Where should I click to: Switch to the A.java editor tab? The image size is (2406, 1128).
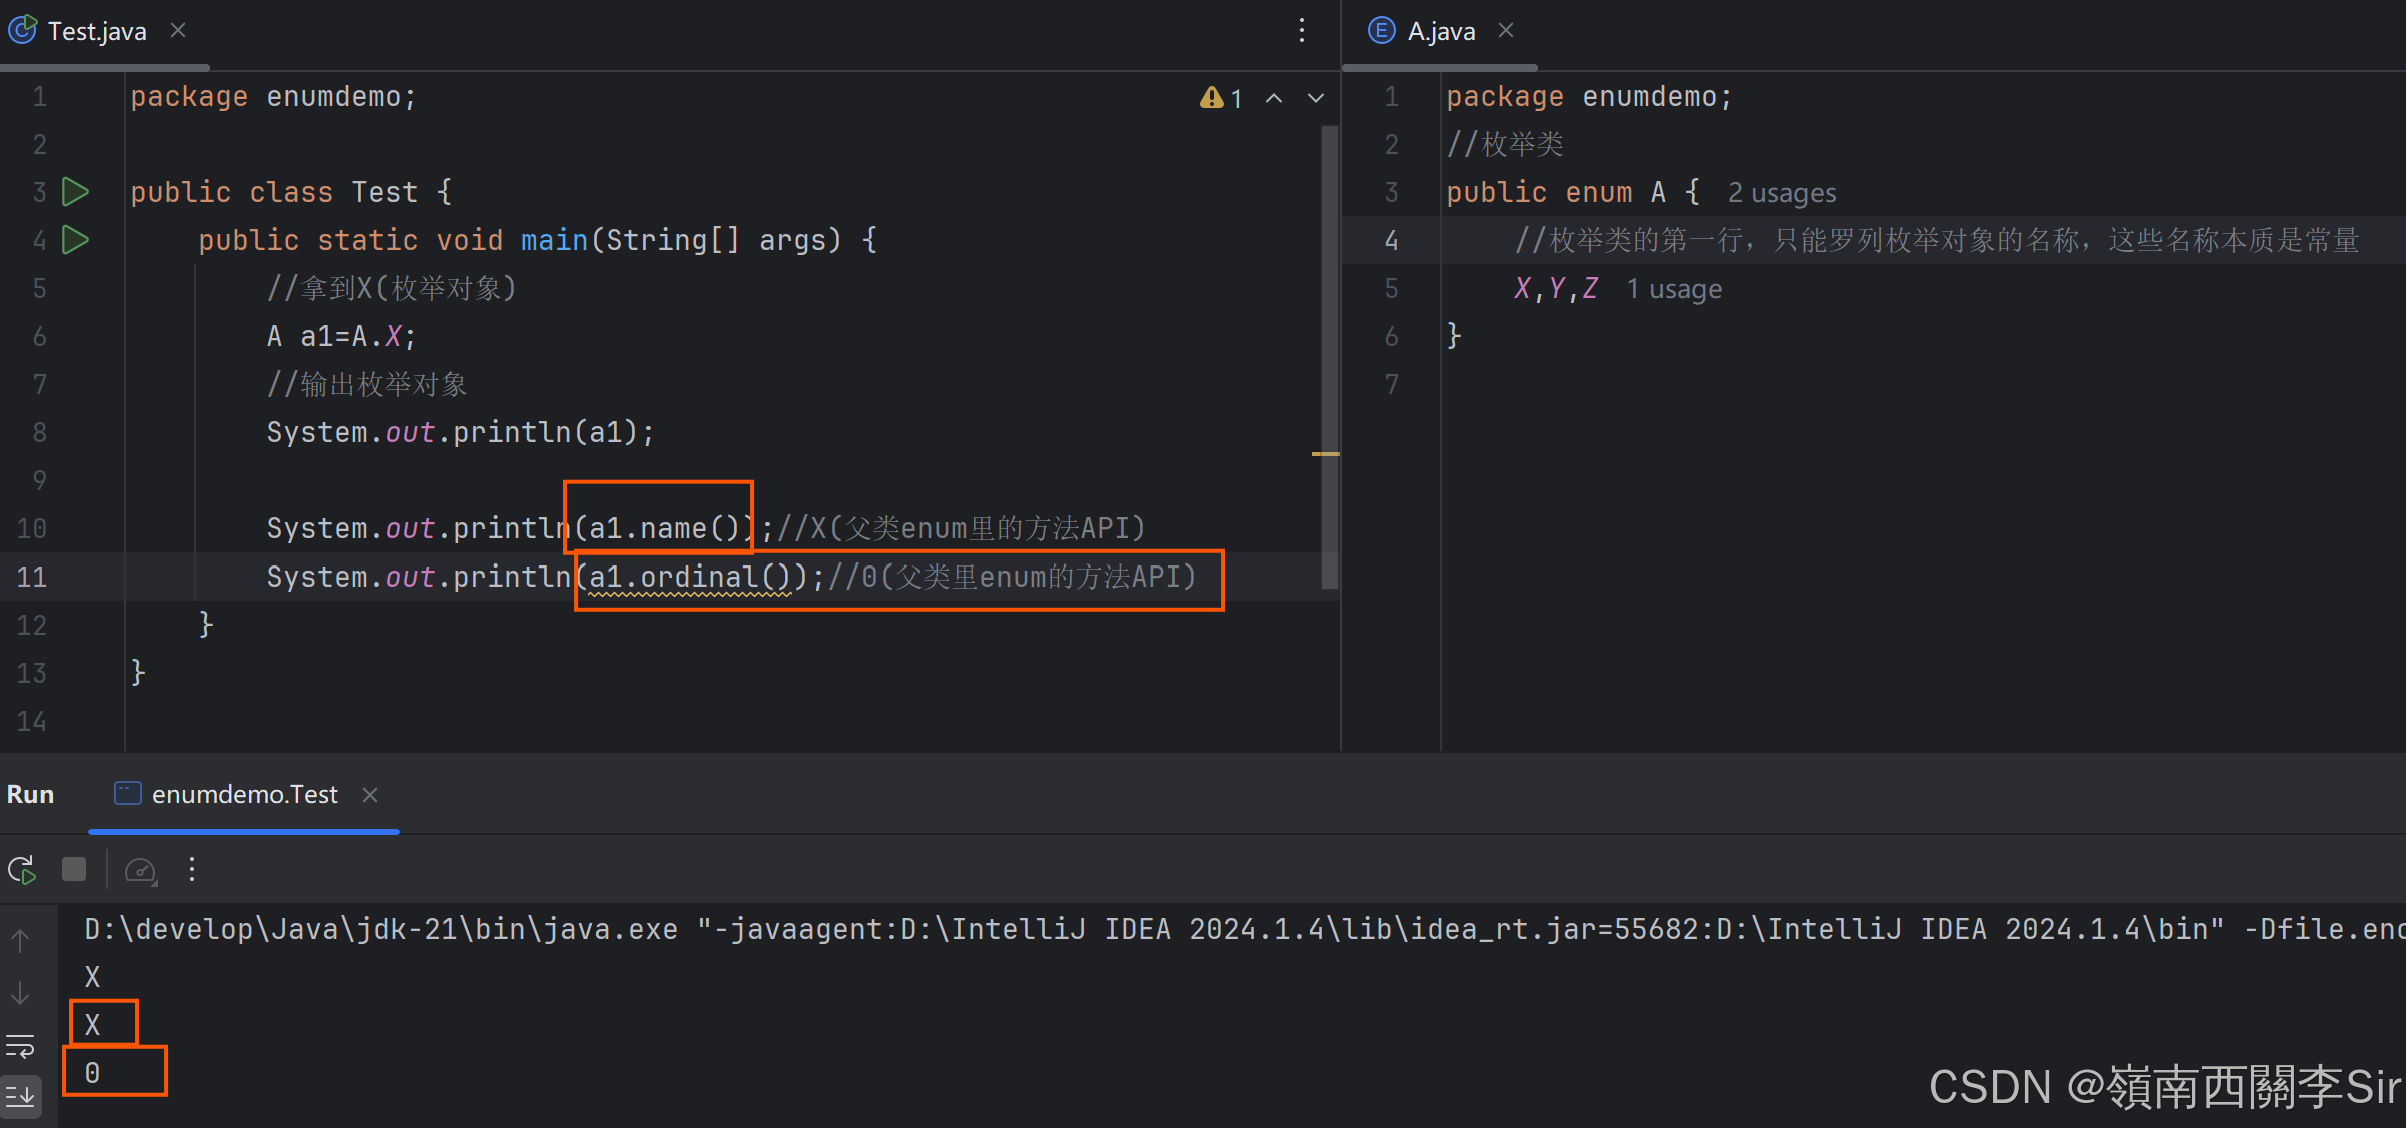pyautogui.click(x=1440, y=31)
